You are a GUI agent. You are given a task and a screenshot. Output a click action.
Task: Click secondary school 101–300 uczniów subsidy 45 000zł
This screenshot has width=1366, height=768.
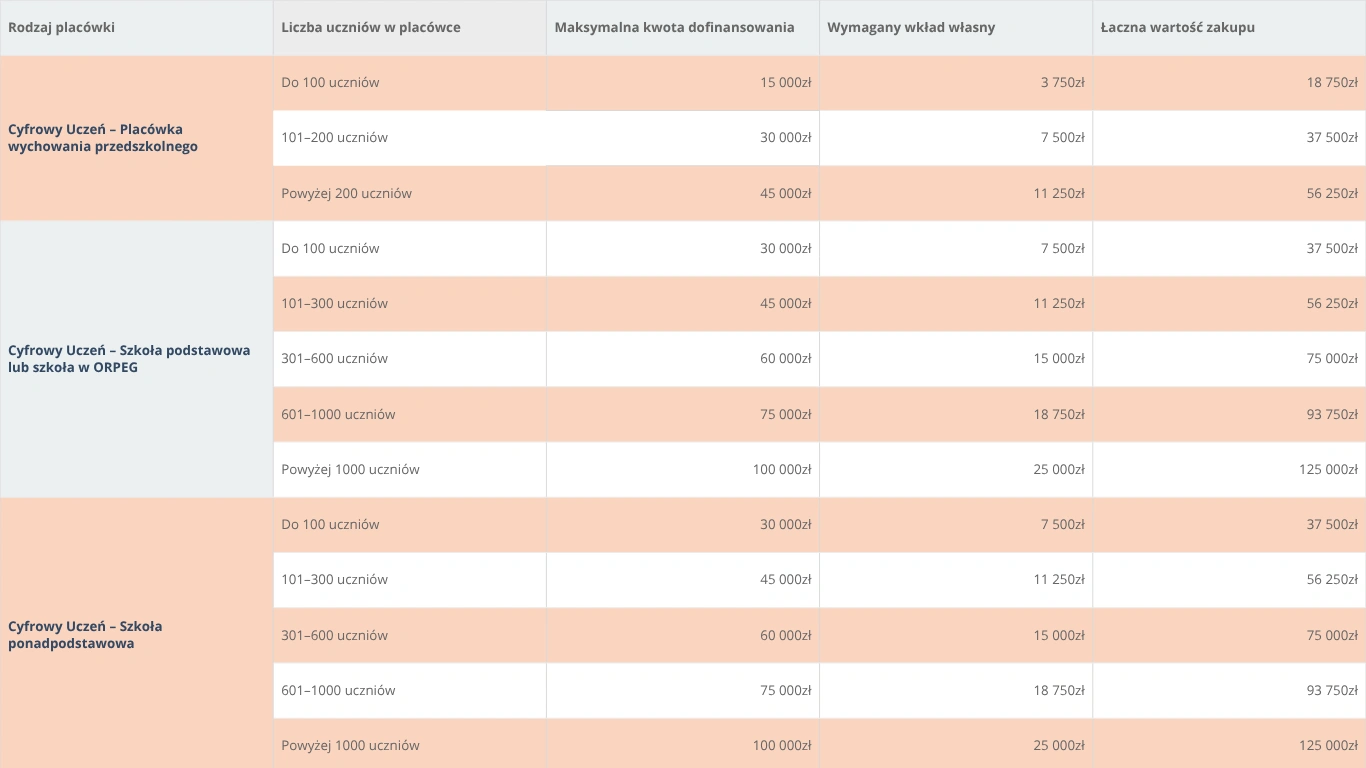click(x=683, y=580)
